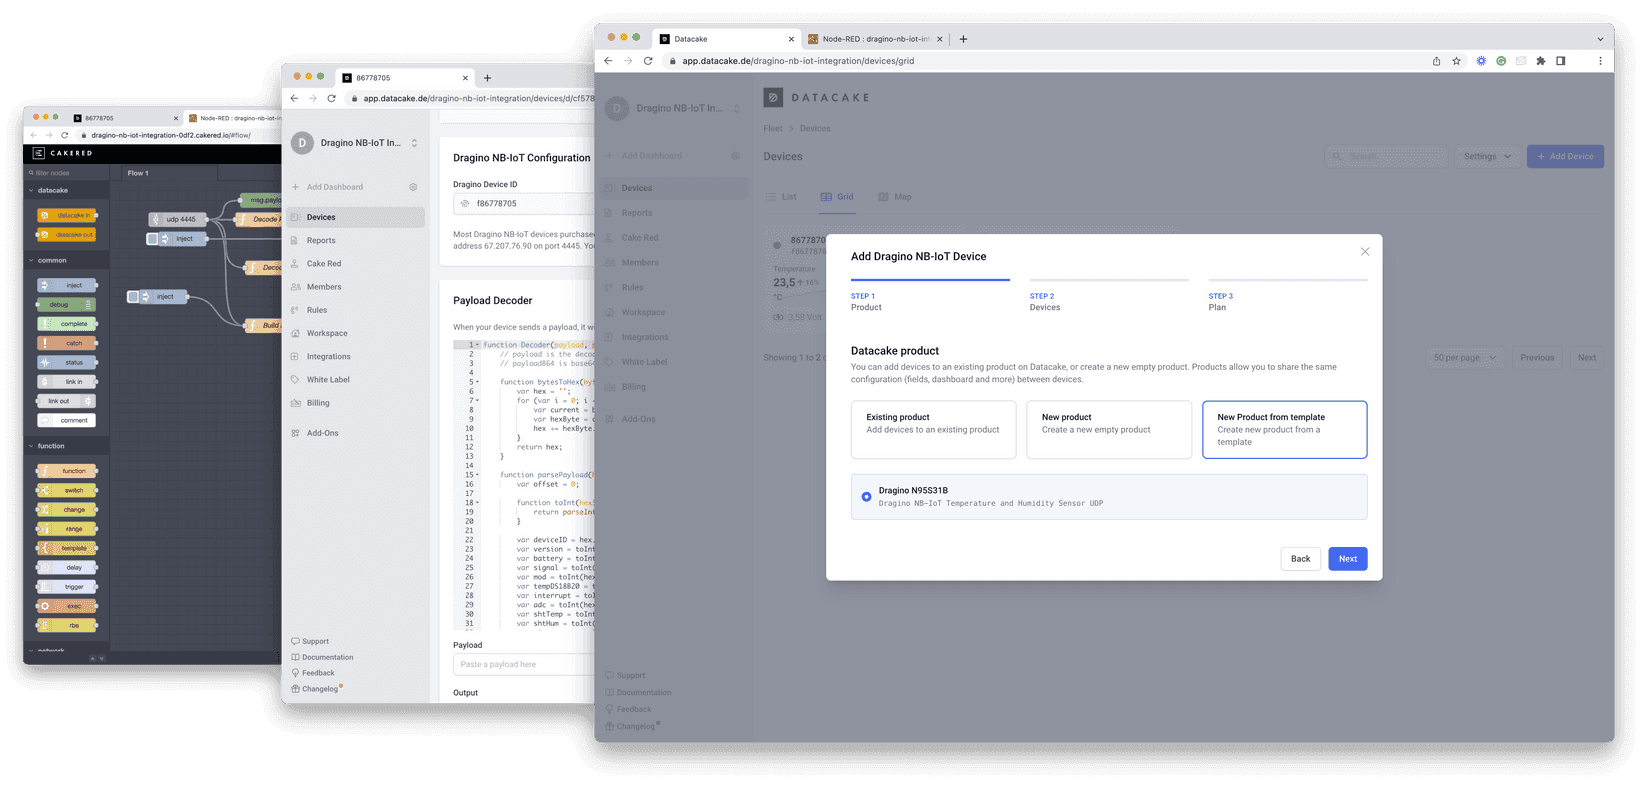The width and height of the screenshot is (1649, 788).
Task: Click the share icon in front browser toolbar
Action: (x=1436, y=61)
